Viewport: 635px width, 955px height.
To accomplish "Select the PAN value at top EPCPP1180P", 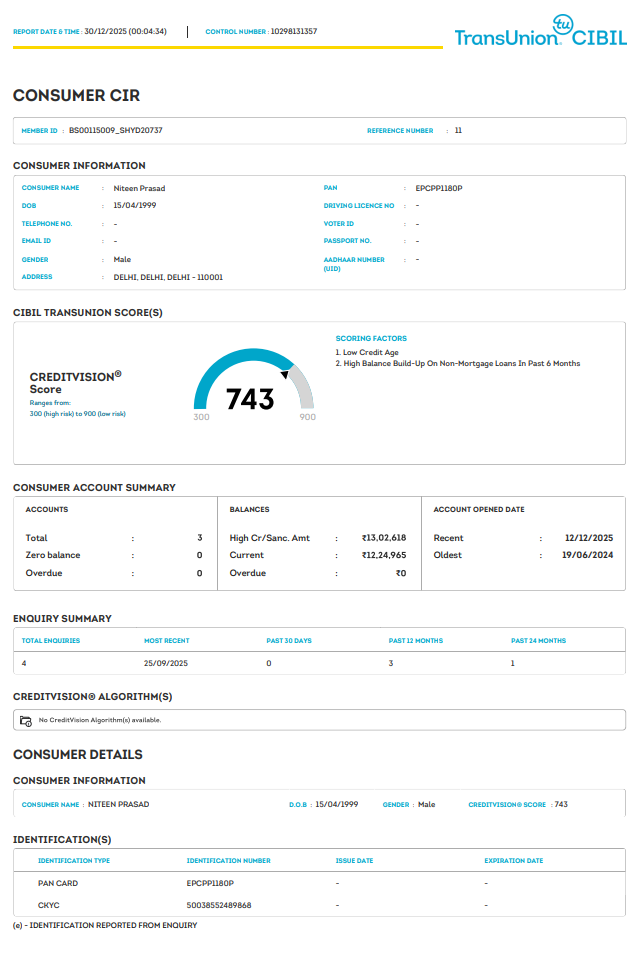I will click(439, 188).
